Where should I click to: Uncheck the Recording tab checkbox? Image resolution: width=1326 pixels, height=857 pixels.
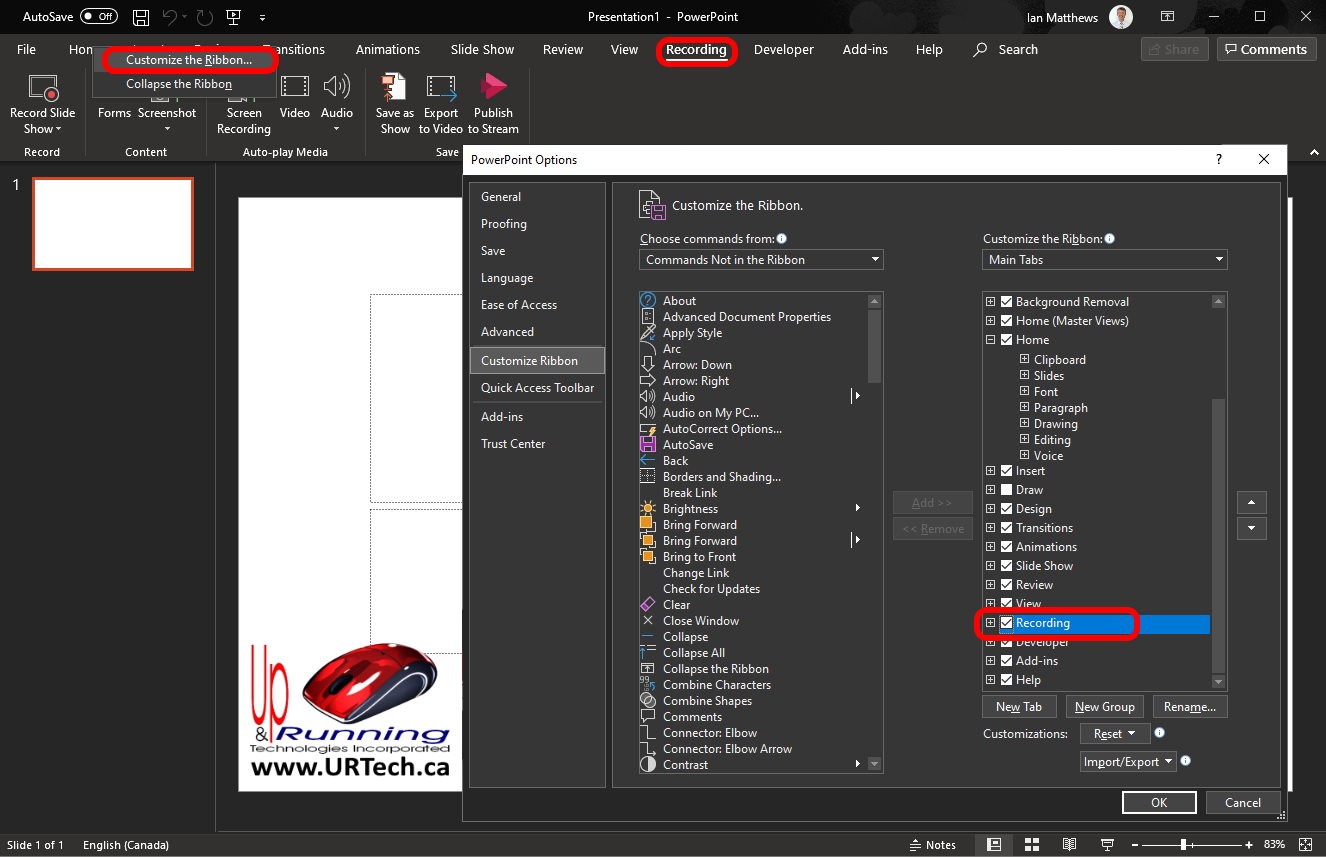coord(1007,623)
